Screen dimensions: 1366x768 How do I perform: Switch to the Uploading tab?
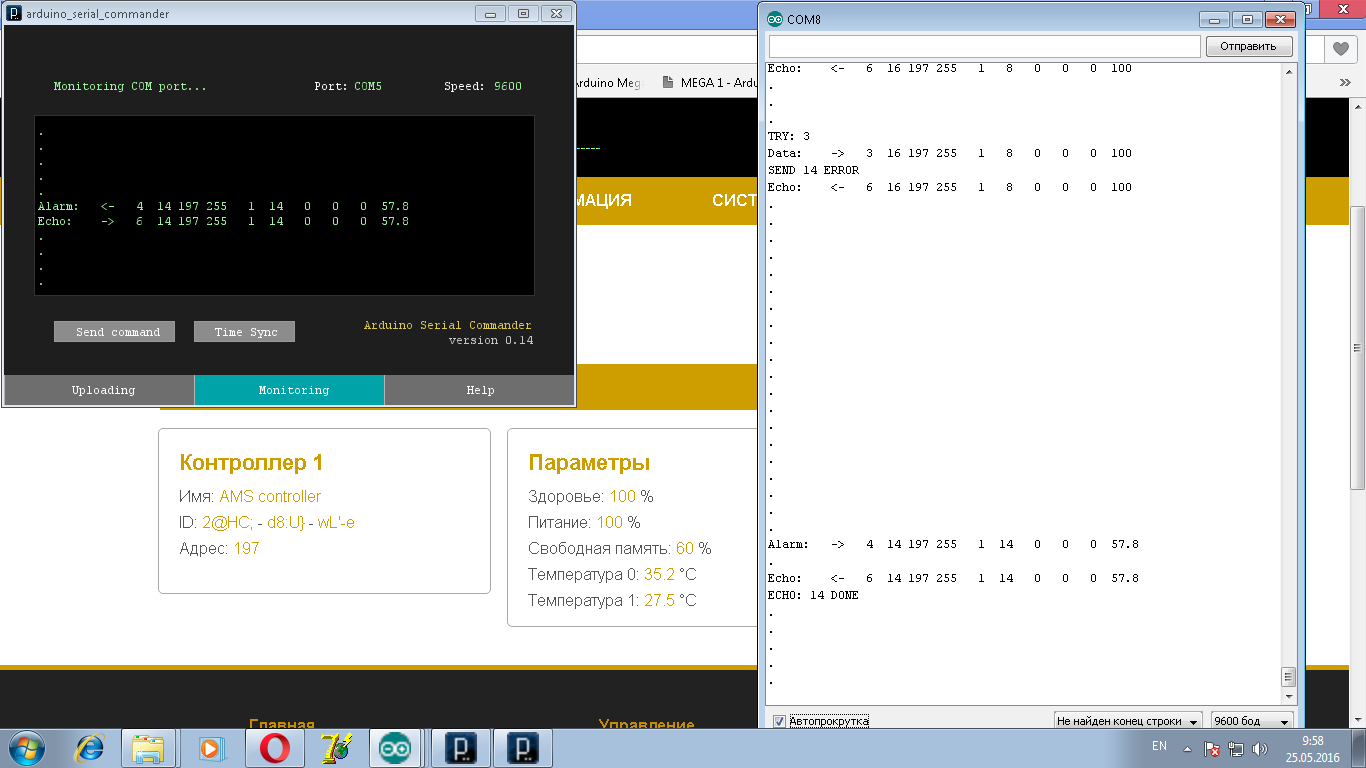pos(99,390)
